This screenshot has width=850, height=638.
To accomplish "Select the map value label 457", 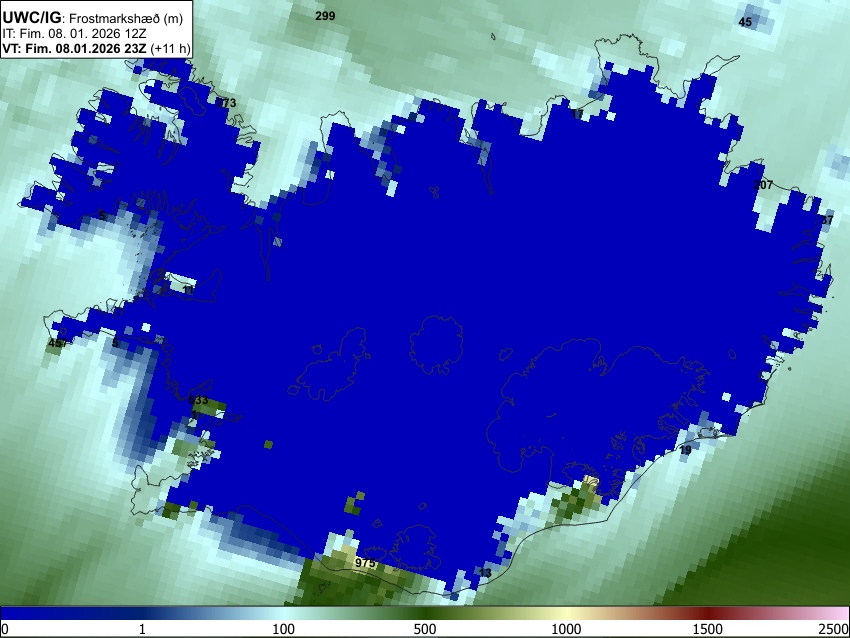I will pos(58,343).
